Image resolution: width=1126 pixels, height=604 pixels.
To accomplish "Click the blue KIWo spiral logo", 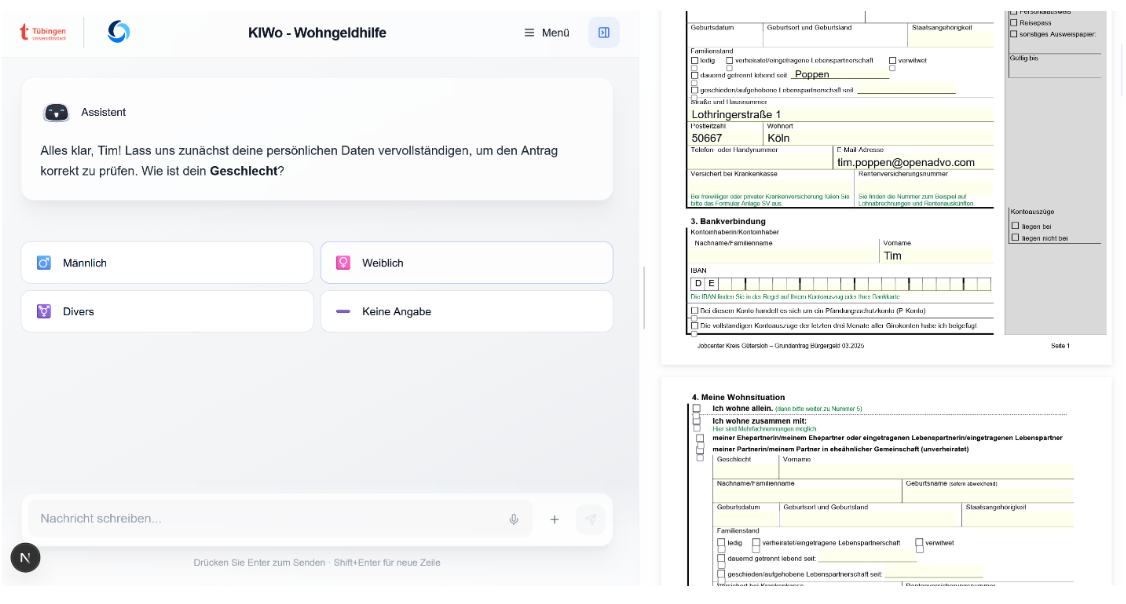I will (118, 32).
